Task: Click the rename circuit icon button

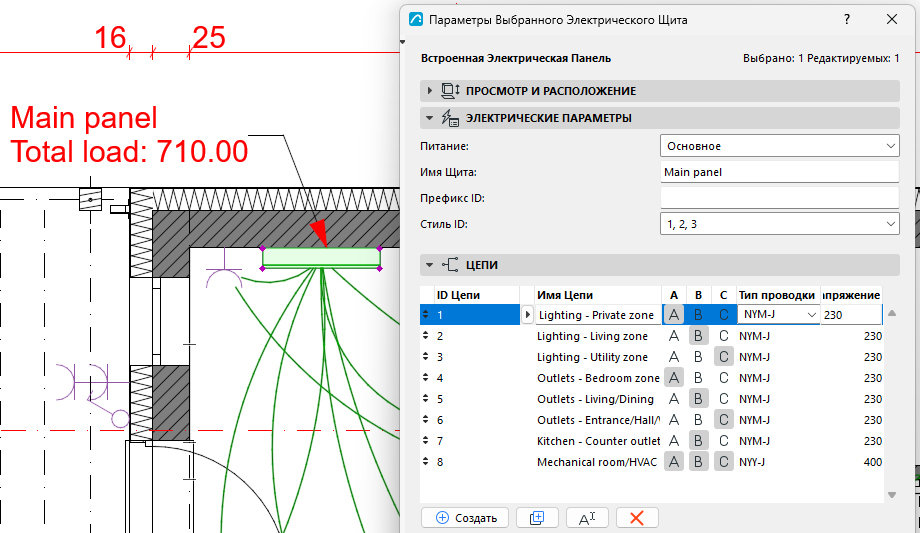Action: coord(587,518)
